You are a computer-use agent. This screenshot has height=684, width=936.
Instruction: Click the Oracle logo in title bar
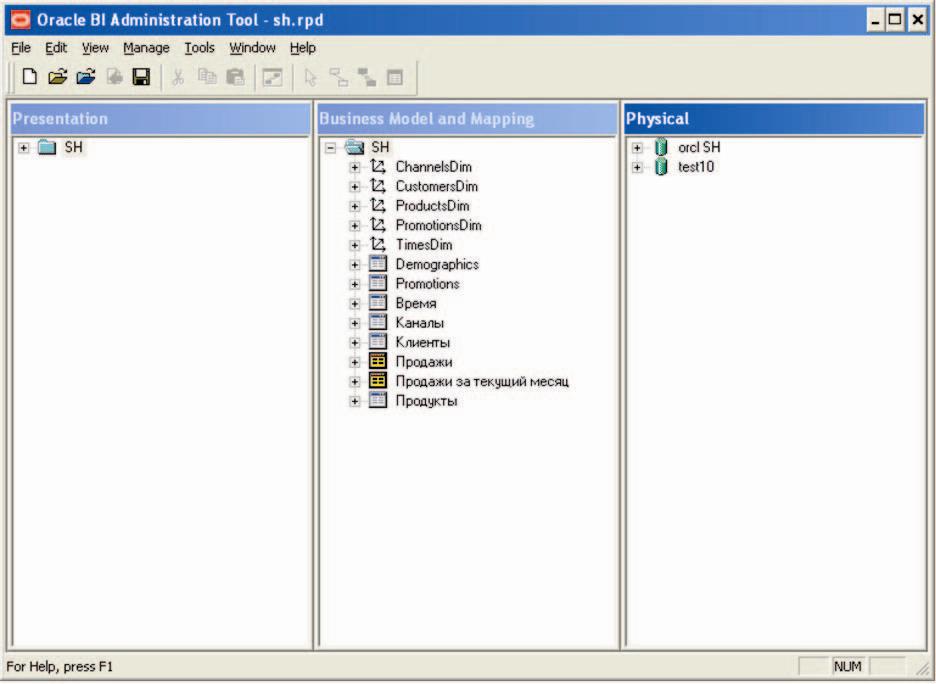(20, 20)
